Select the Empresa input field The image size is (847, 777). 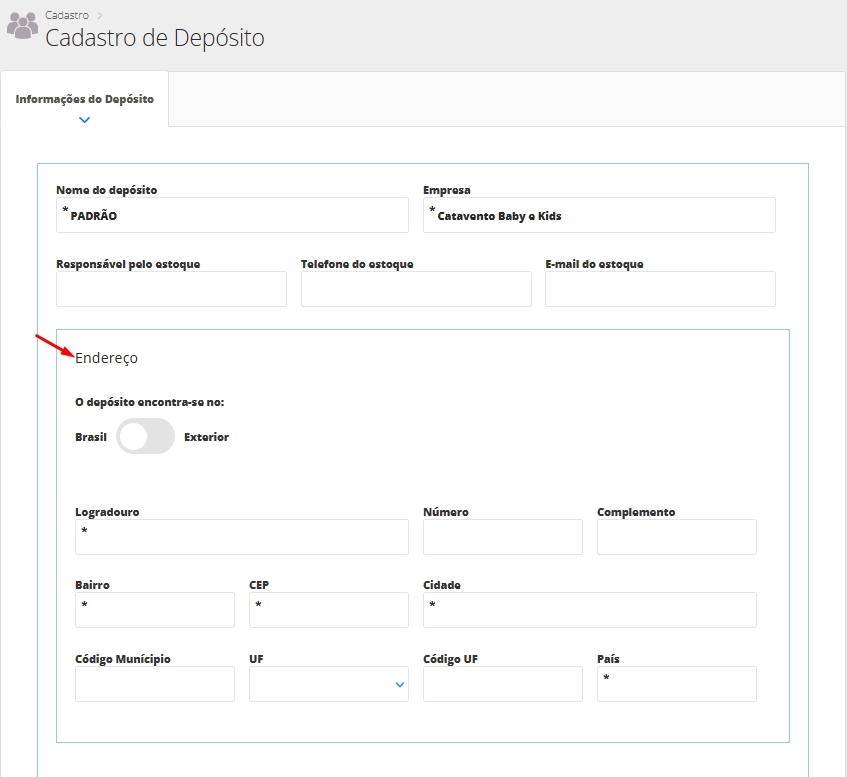point(599,215)
